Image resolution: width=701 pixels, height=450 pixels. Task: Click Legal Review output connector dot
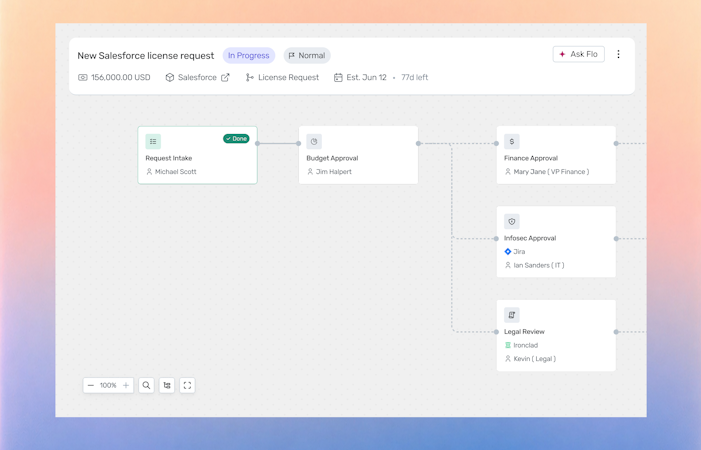click(x=616, y=332)
